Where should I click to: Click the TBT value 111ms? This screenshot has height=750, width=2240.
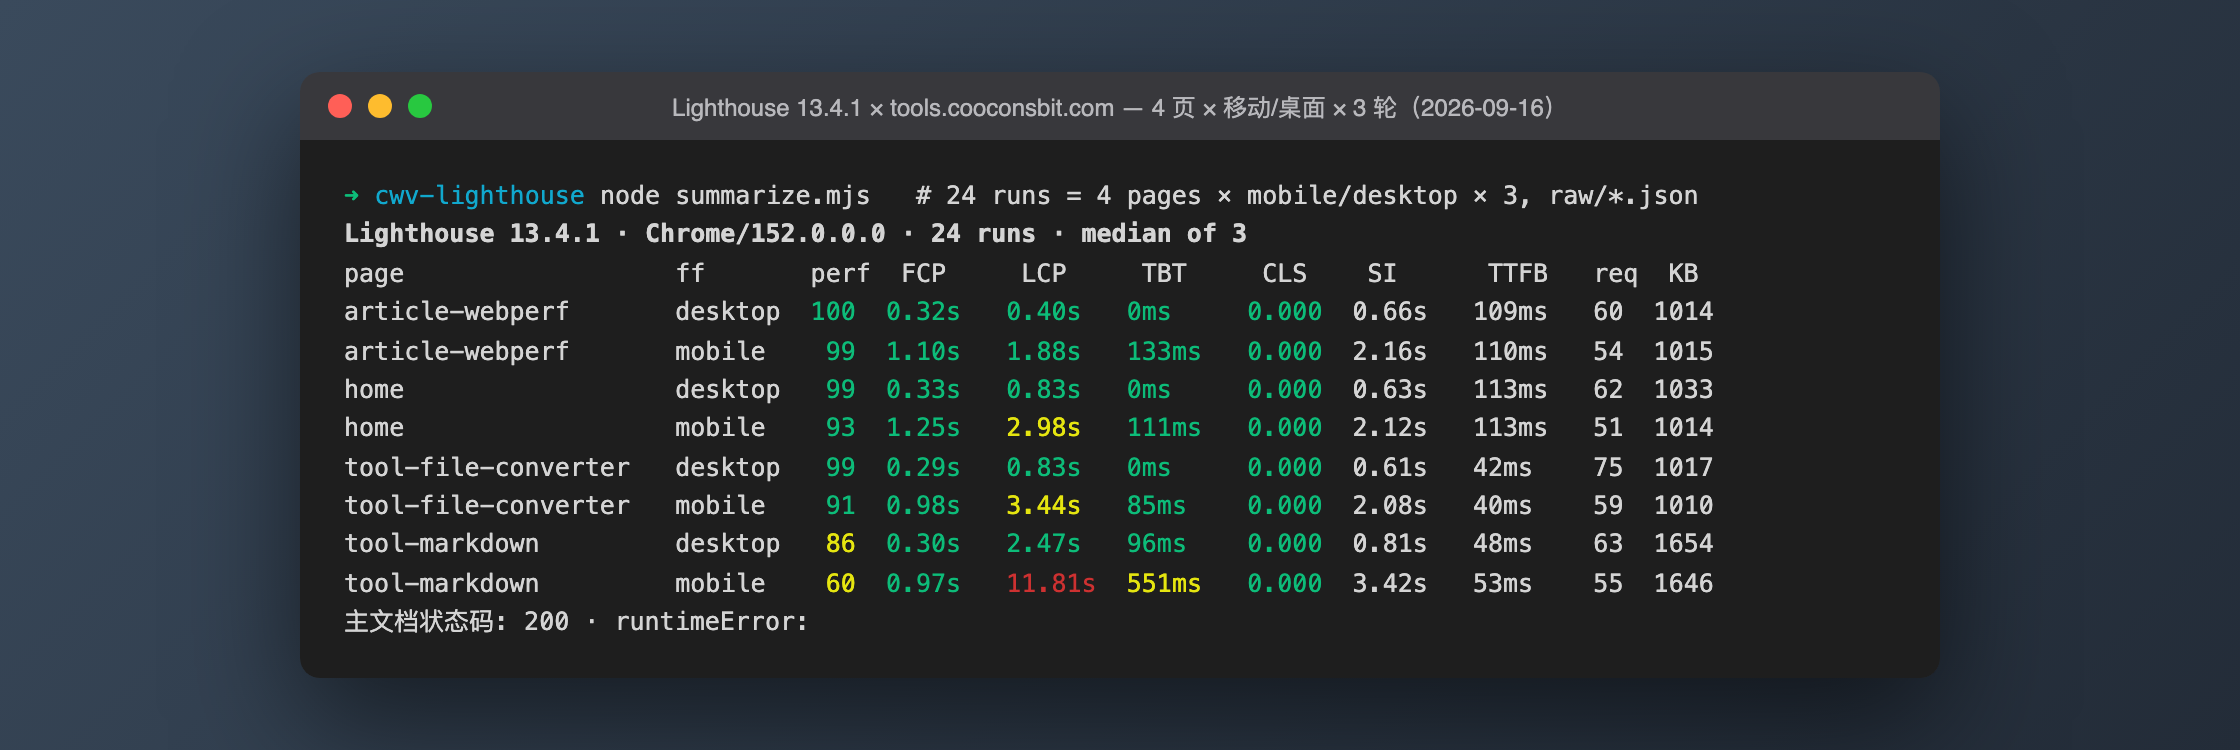pyautogui.click(x=1164, y=427)
